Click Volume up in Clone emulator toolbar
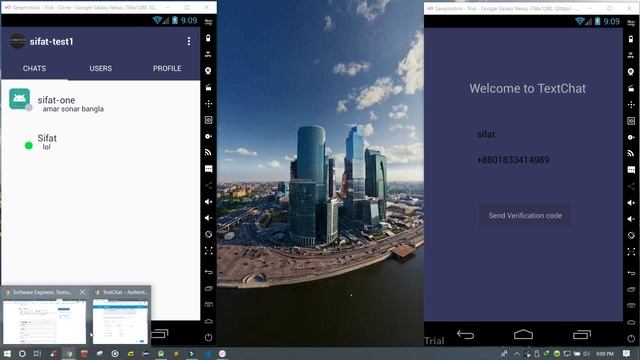 208,202
